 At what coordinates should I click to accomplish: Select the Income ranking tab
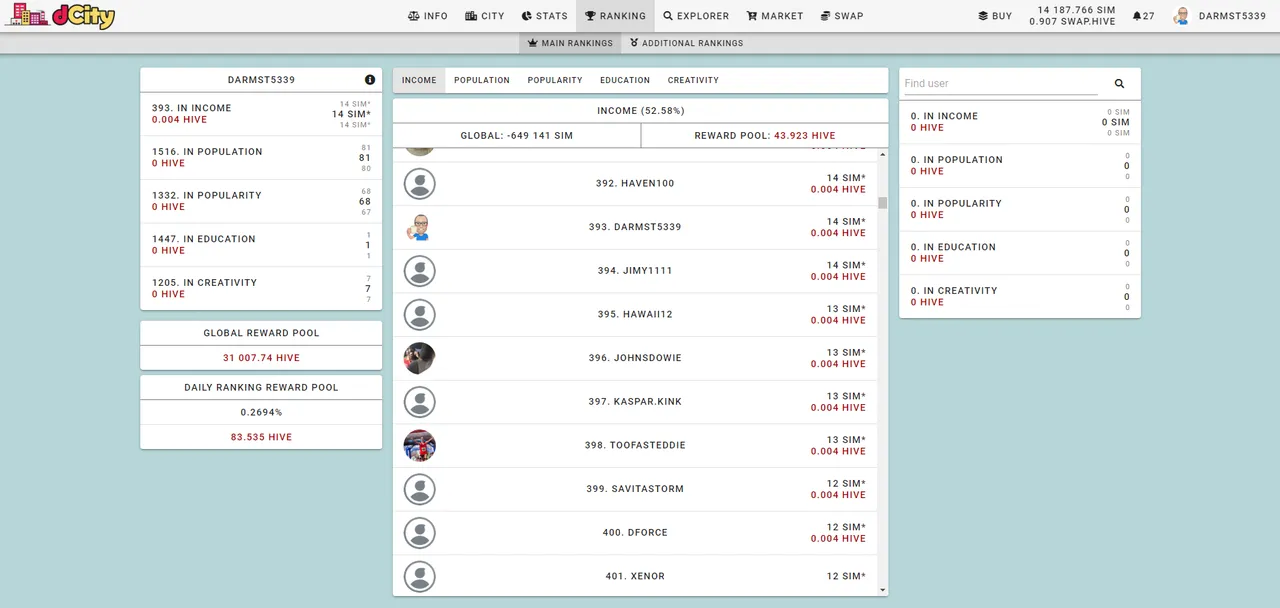pos(419,80)
